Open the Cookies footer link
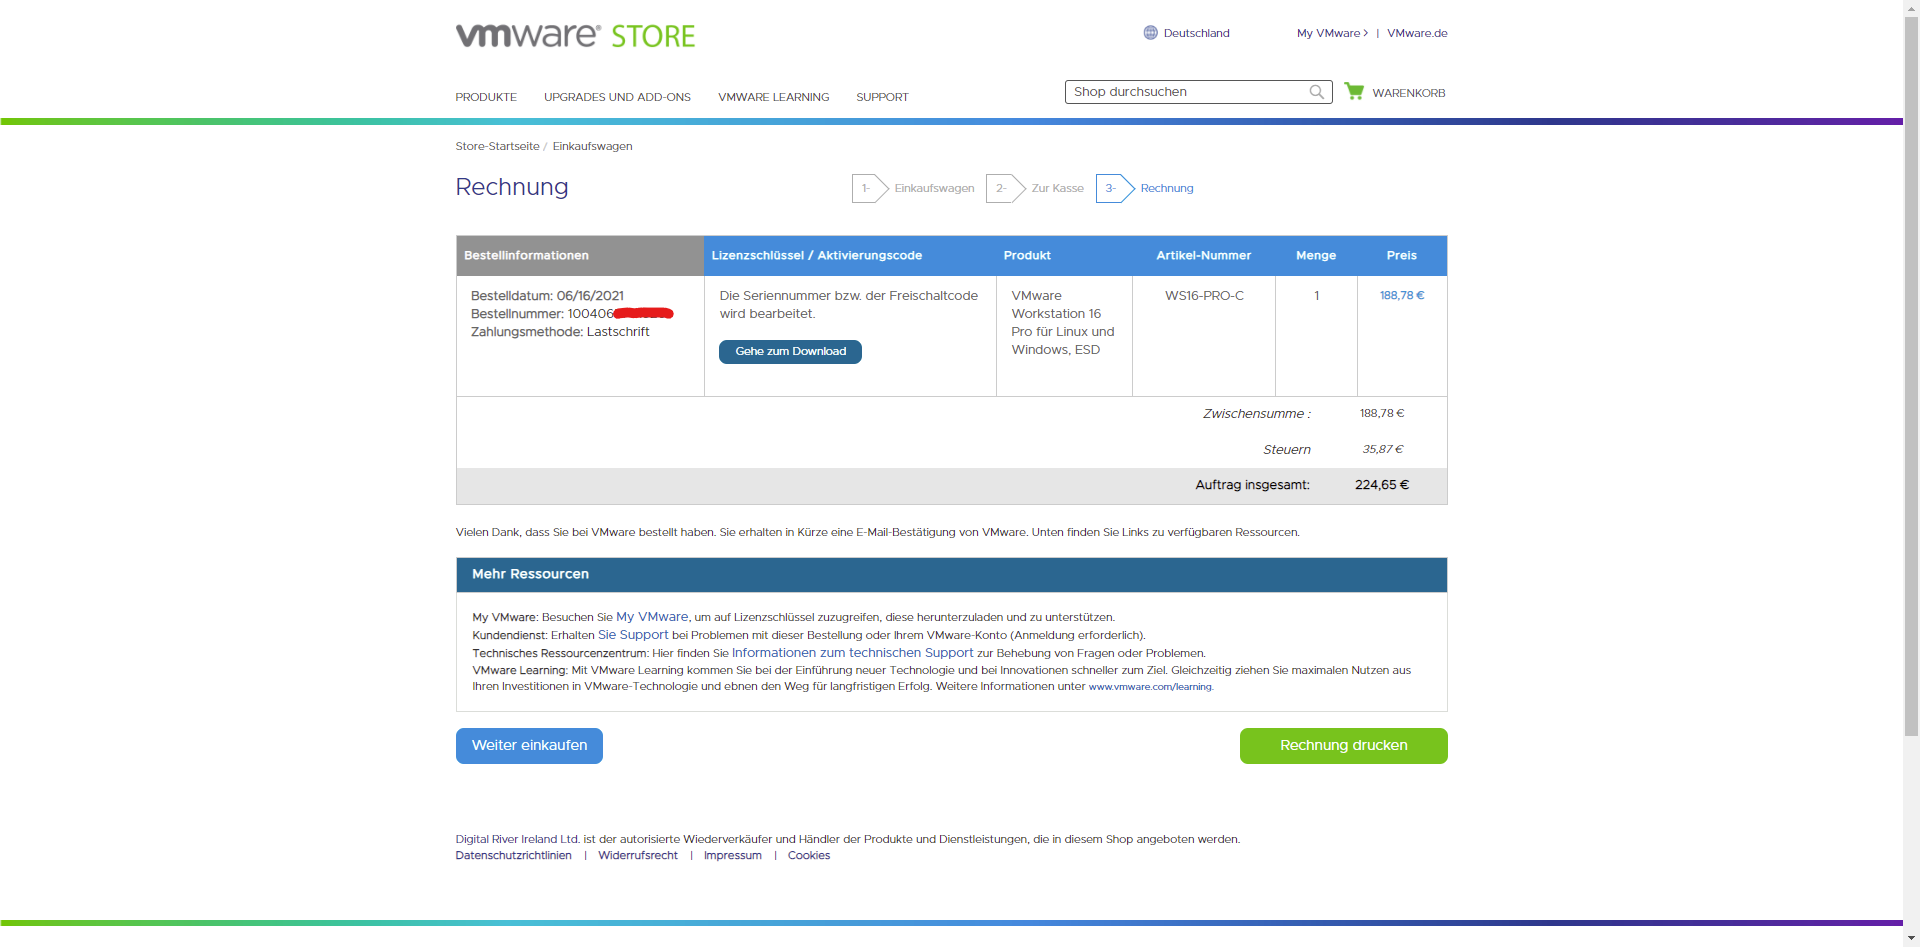 click(809, 855)
